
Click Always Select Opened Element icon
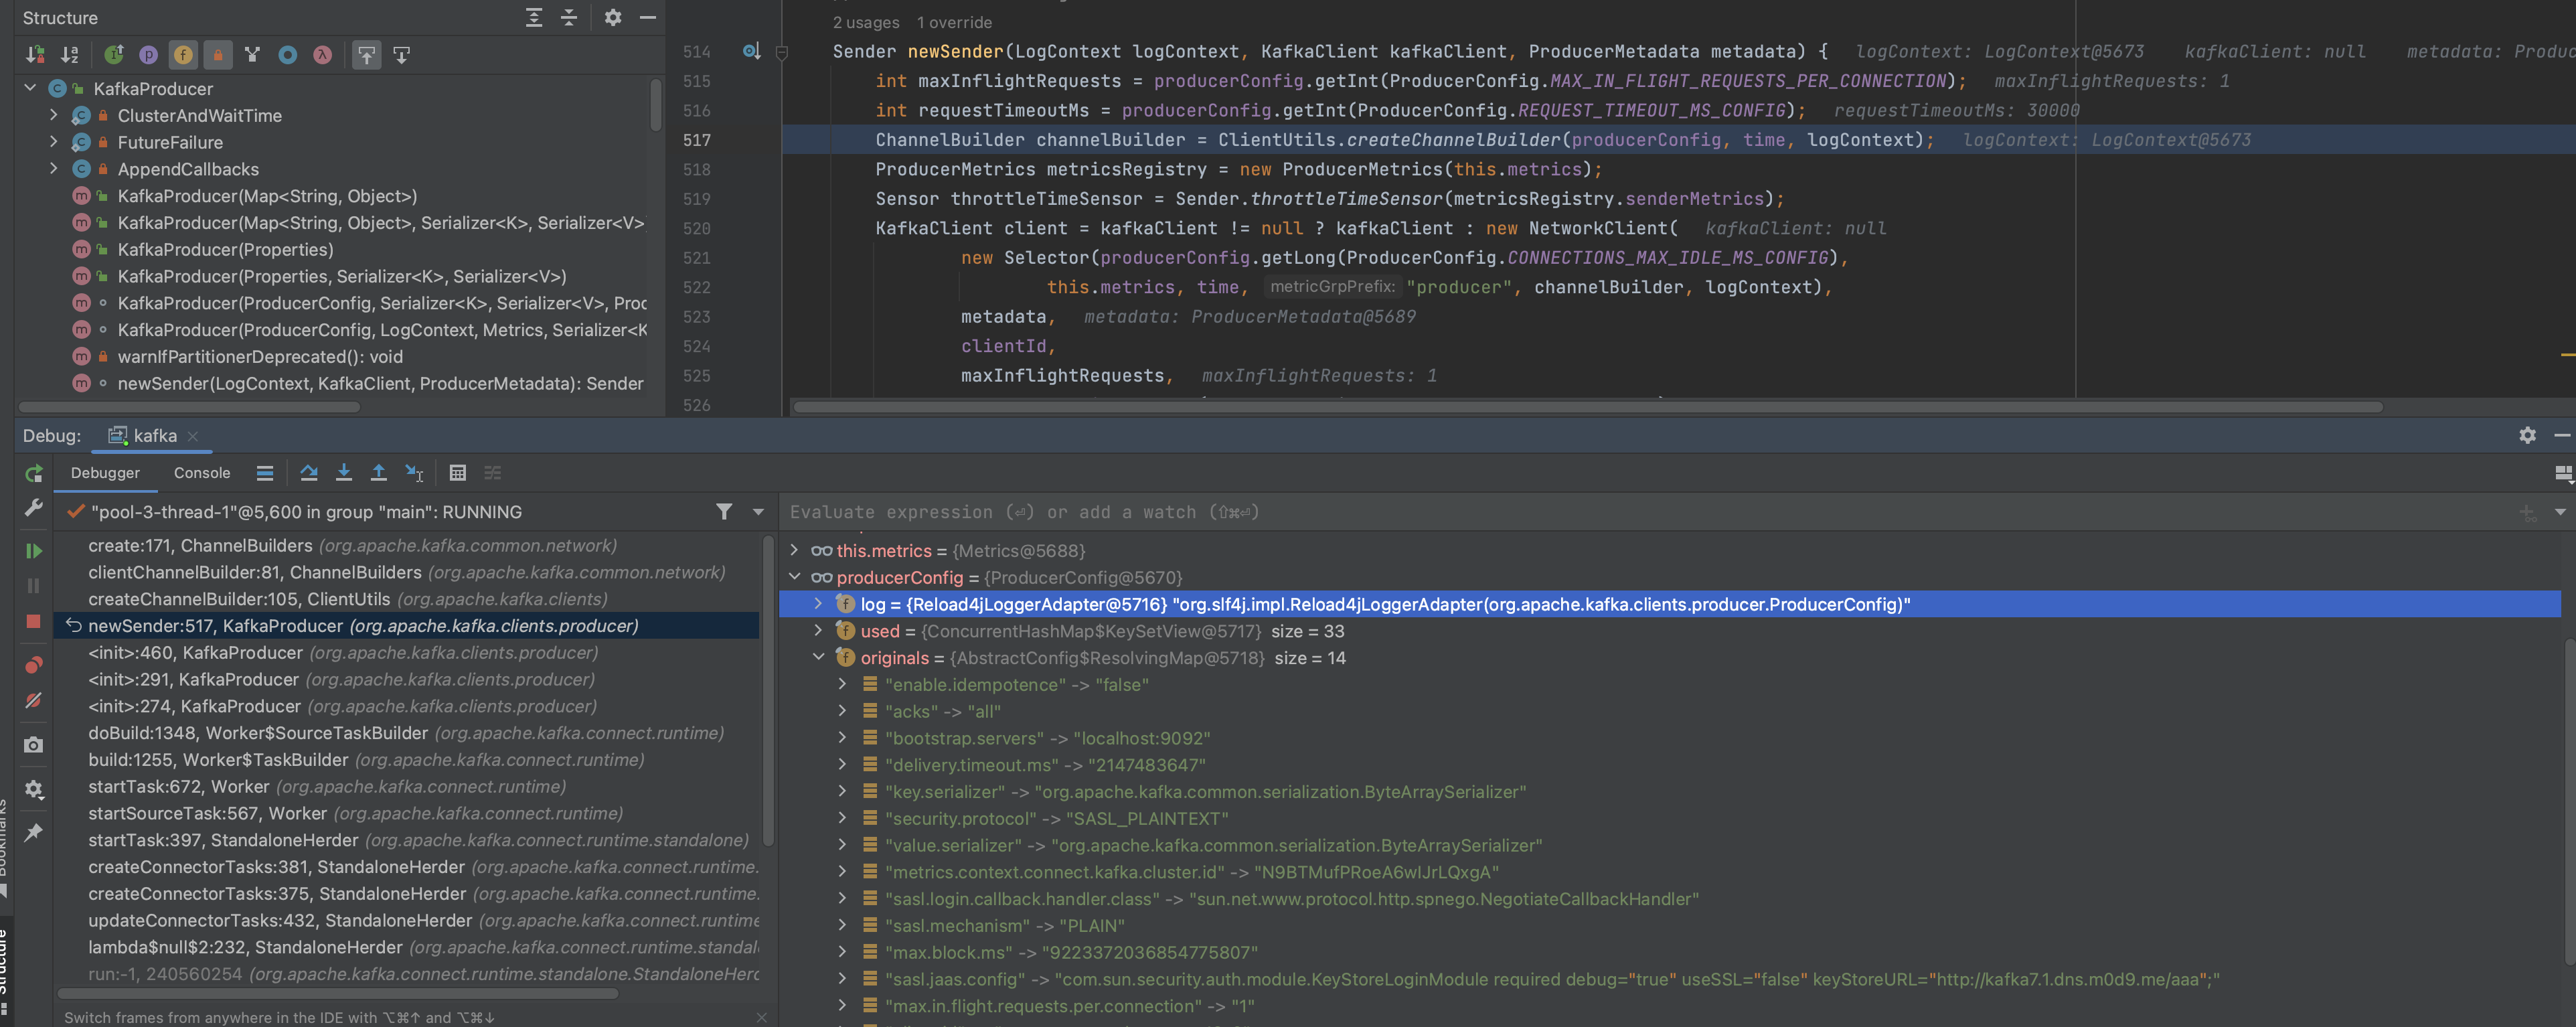point(367,55)
